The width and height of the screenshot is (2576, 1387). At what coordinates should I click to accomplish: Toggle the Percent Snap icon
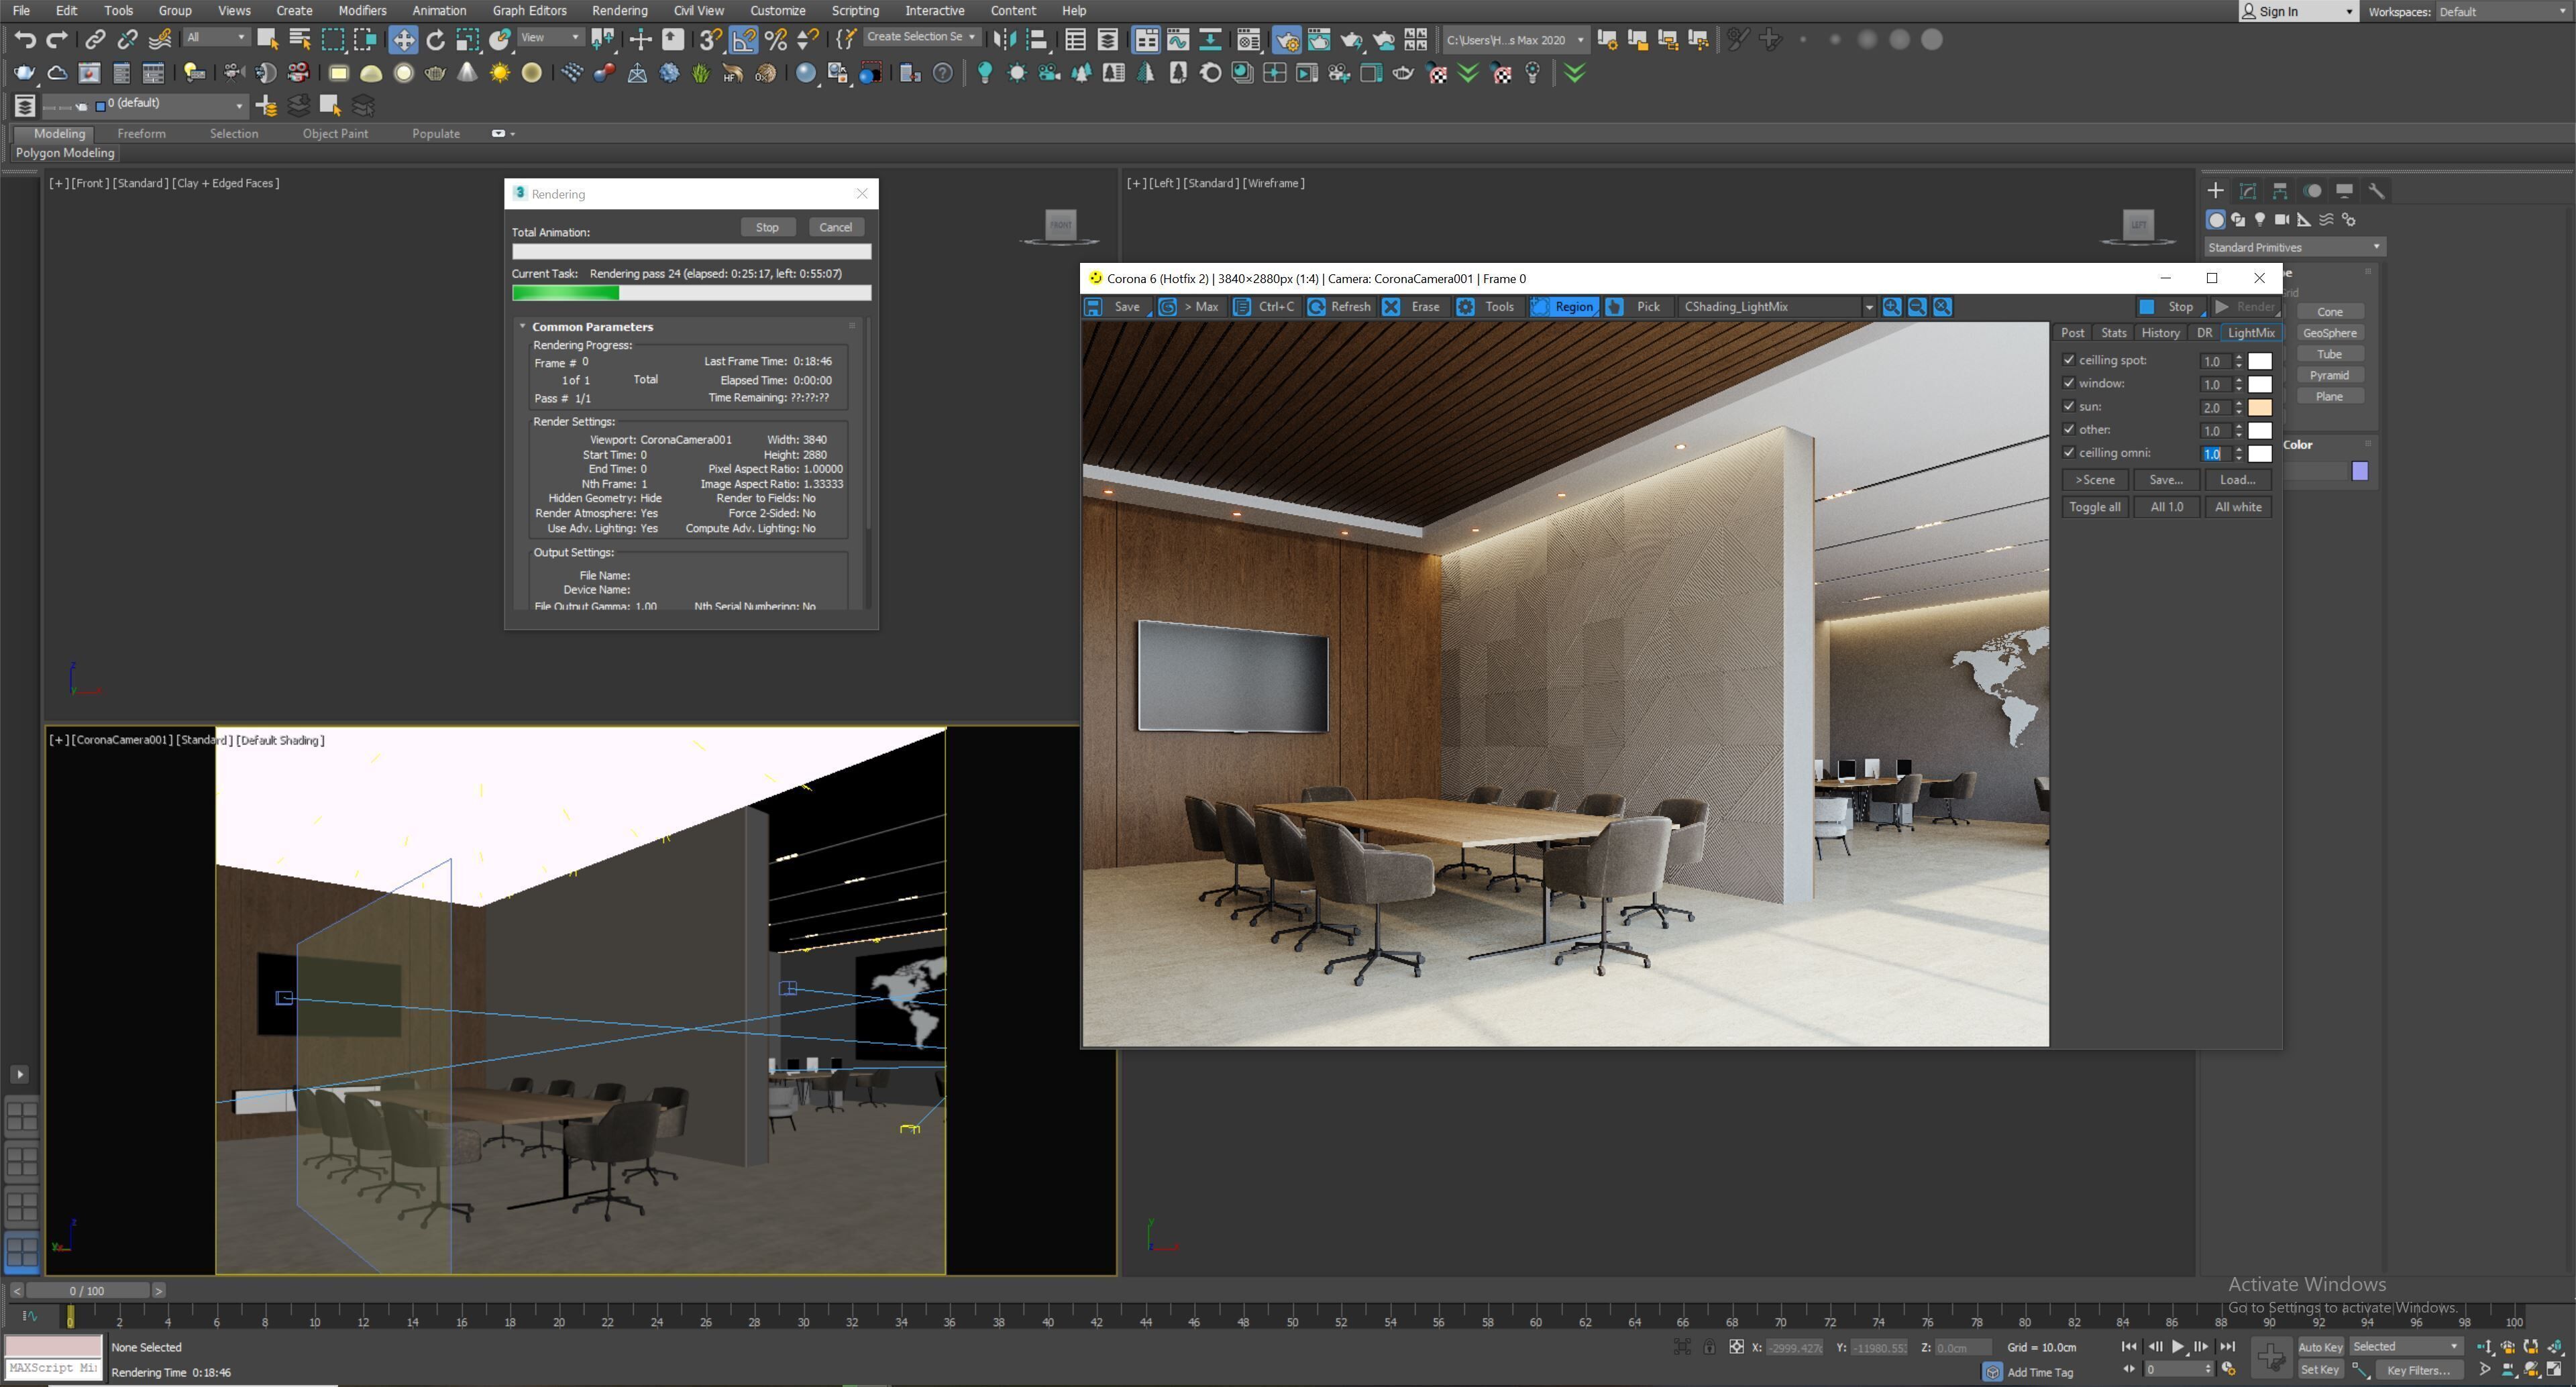[775, 40]
